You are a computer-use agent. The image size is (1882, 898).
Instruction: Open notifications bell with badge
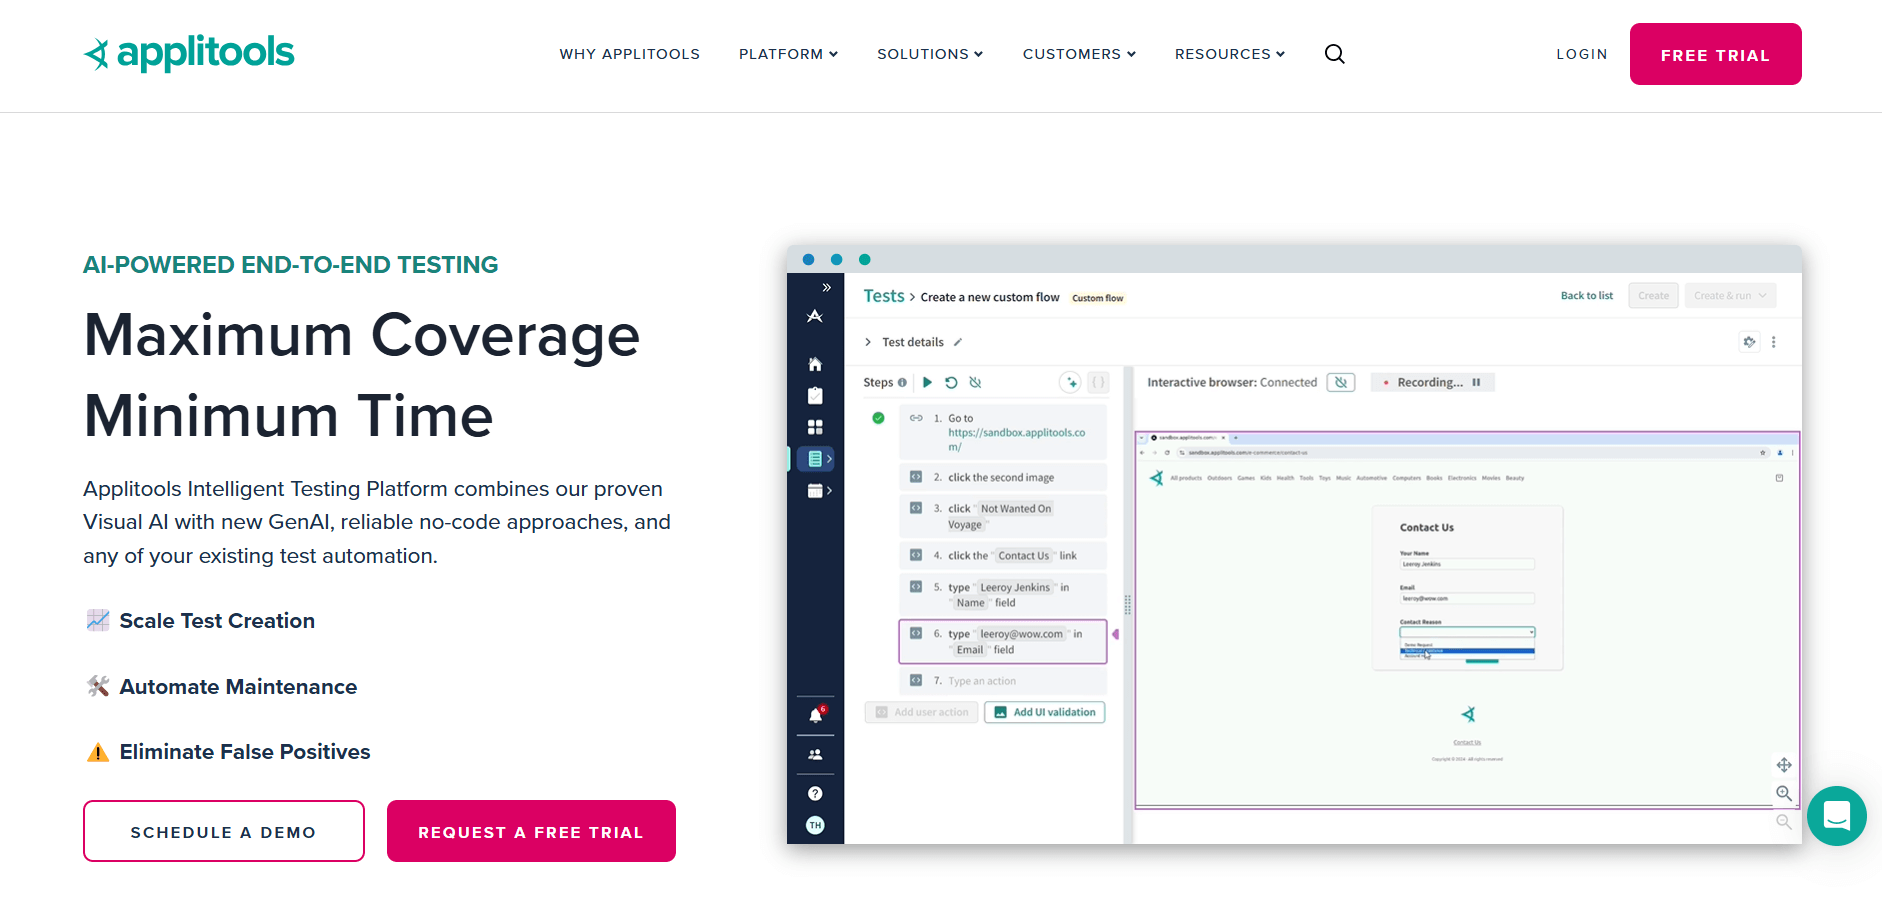[816, 715]
